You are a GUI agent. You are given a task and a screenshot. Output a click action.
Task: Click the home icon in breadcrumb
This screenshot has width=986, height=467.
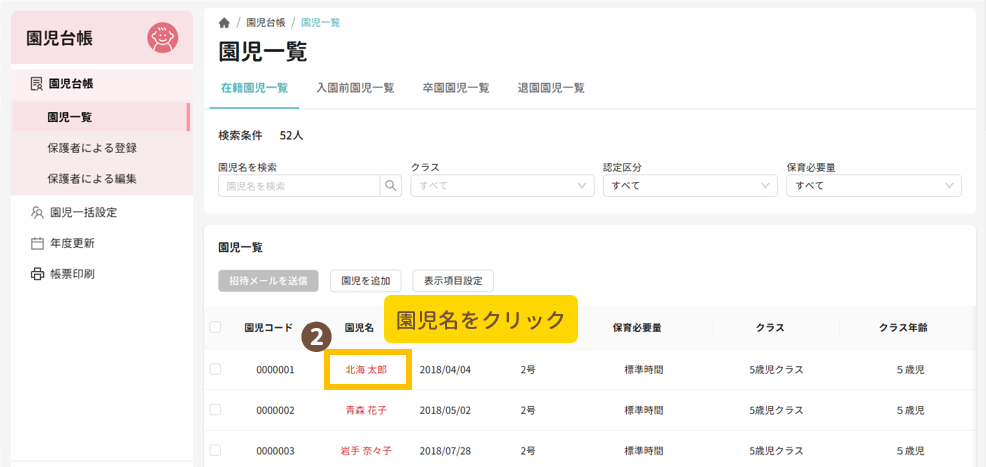click(x=224, y=22)
